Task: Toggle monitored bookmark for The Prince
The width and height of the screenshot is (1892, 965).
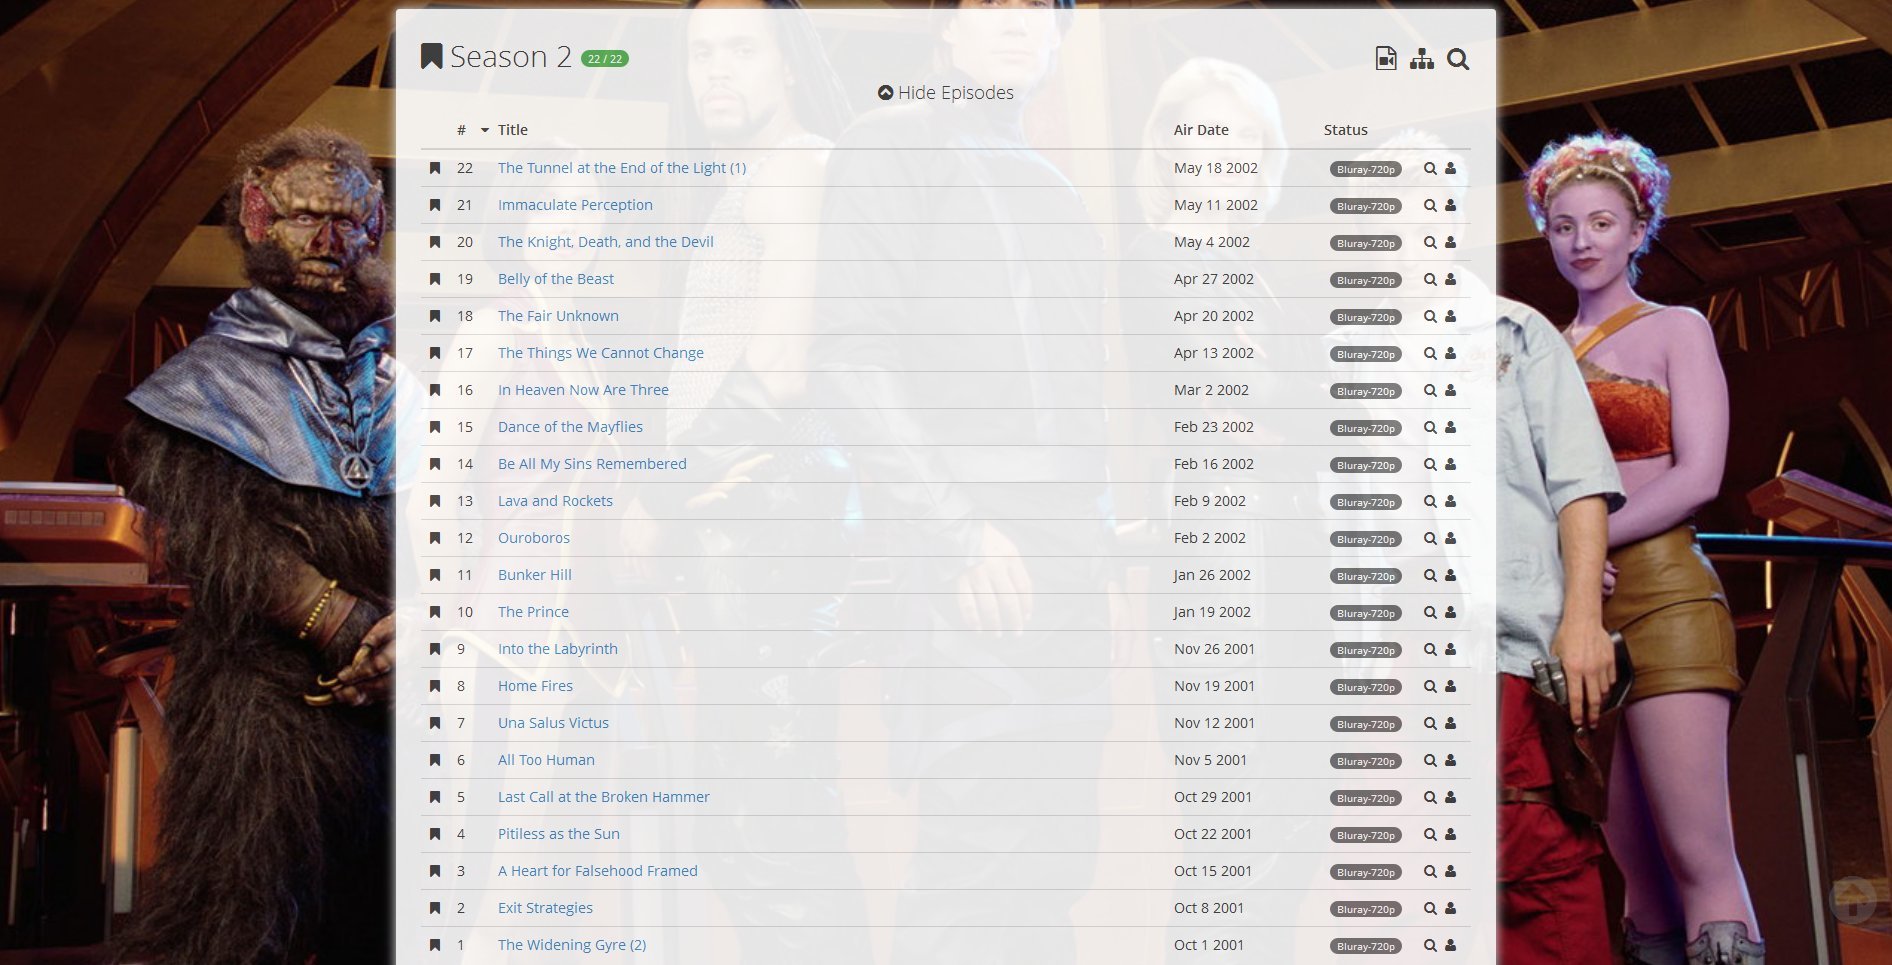Action: 435,612
